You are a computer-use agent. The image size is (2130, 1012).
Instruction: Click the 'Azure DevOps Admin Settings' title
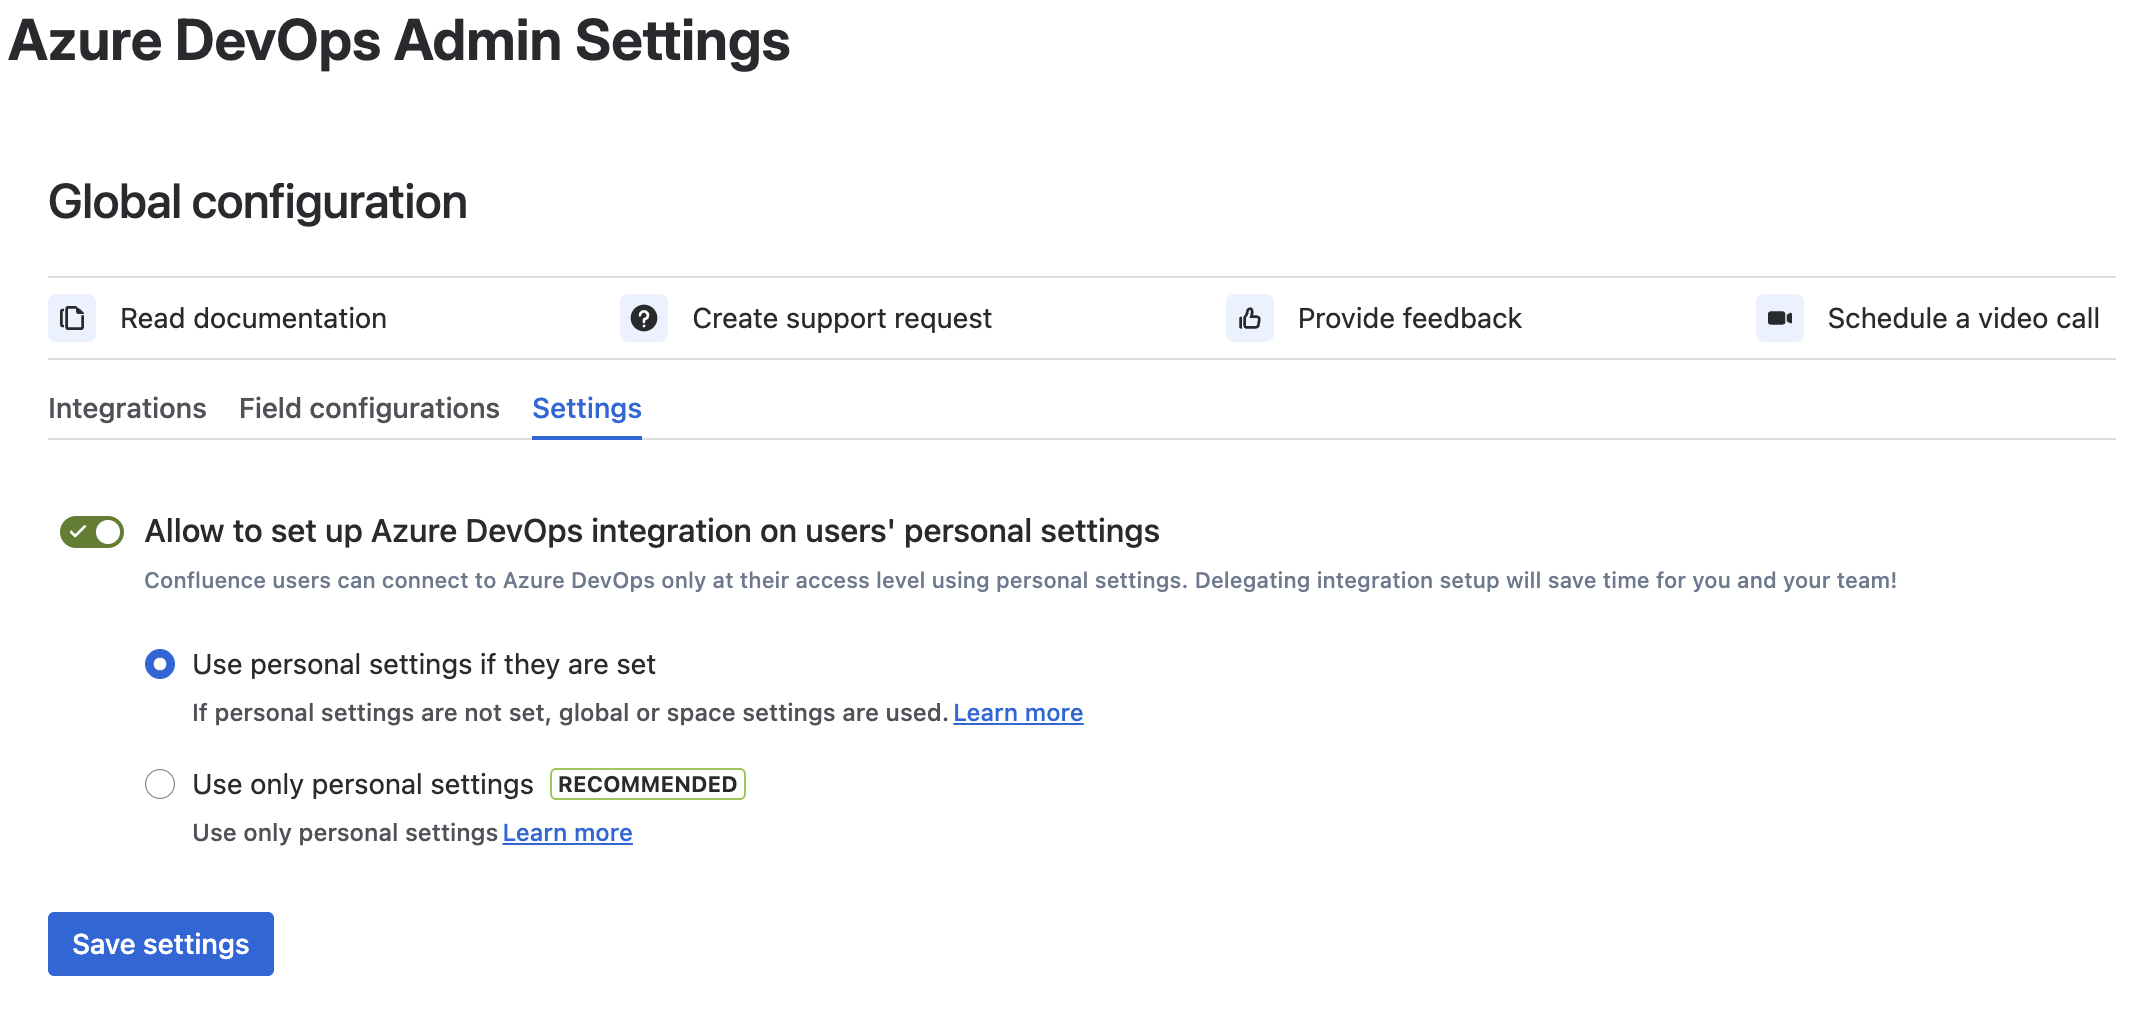coord(399,41)
